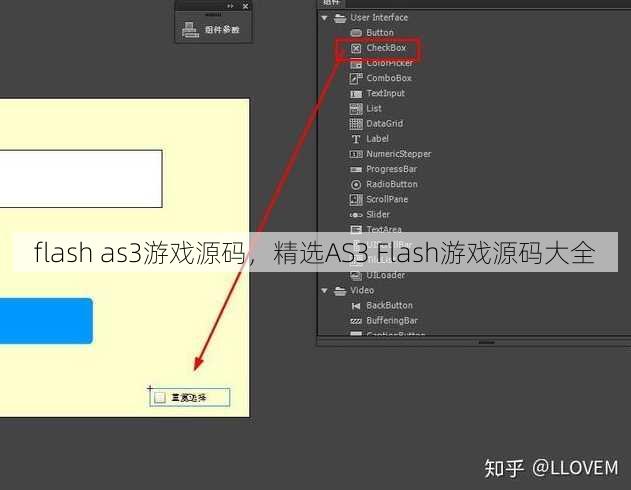Collapse the small floating panel via arrows
631x490 pixels.
point(230,6)
